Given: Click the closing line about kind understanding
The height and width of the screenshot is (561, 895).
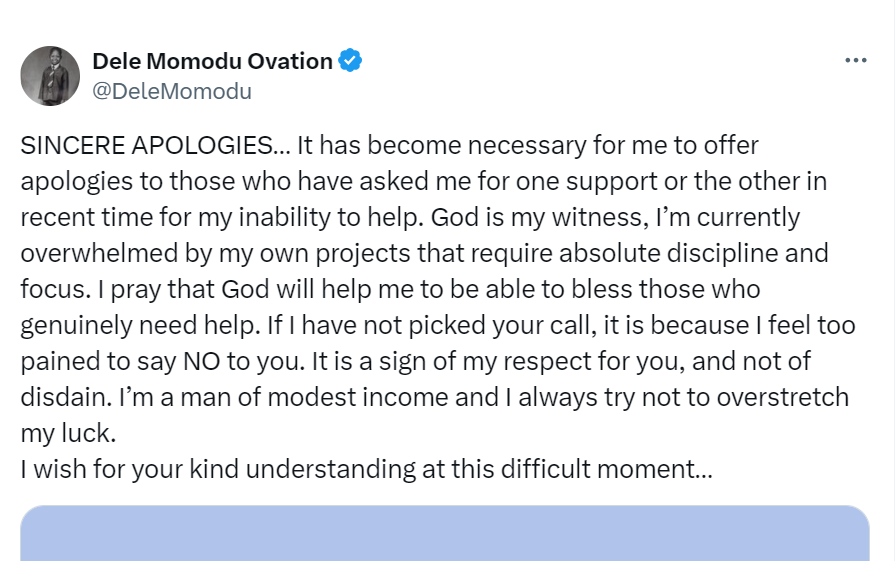Looking at the screenshot, I should [366, 470].
